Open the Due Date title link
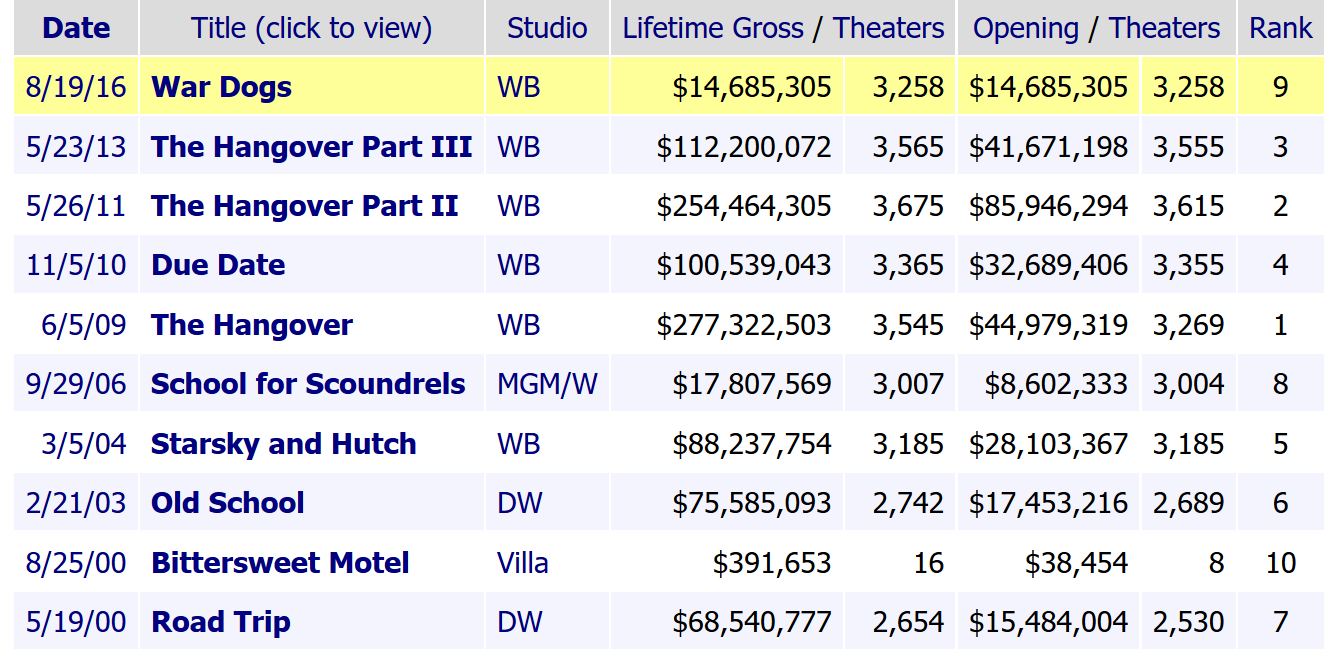The height and width of the screenshot is (652, 1340). click(x=218, y=265)
